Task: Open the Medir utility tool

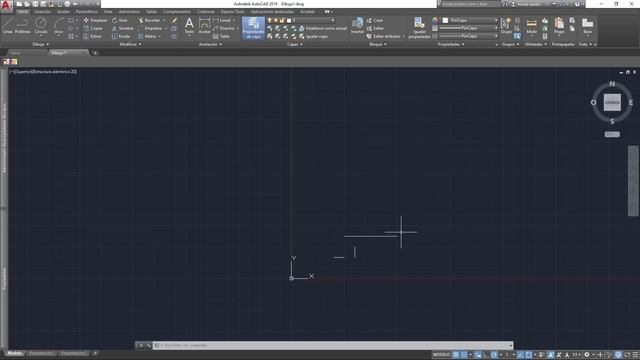Action: coord(531,26)
